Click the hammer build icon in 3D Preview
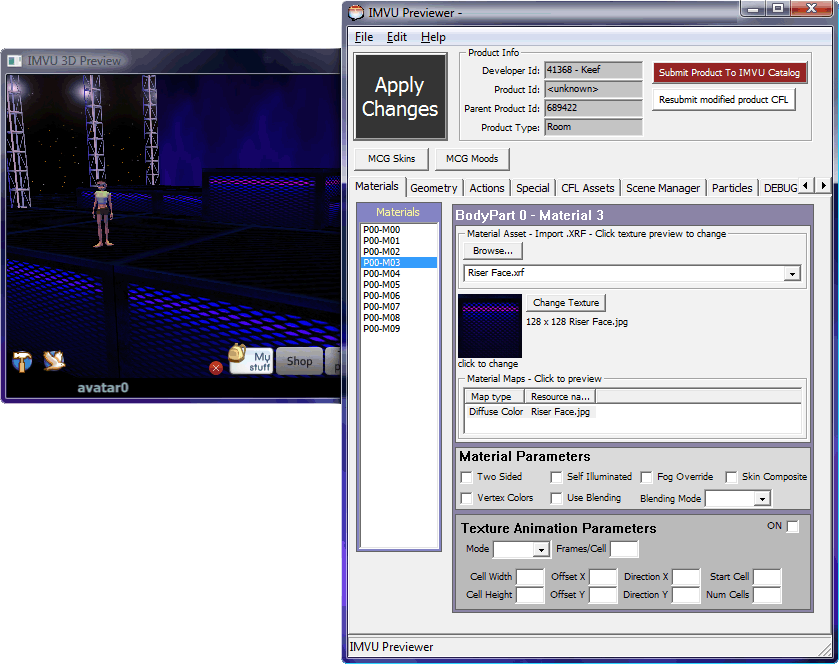 pyautogui.click(x=22, y=361)
